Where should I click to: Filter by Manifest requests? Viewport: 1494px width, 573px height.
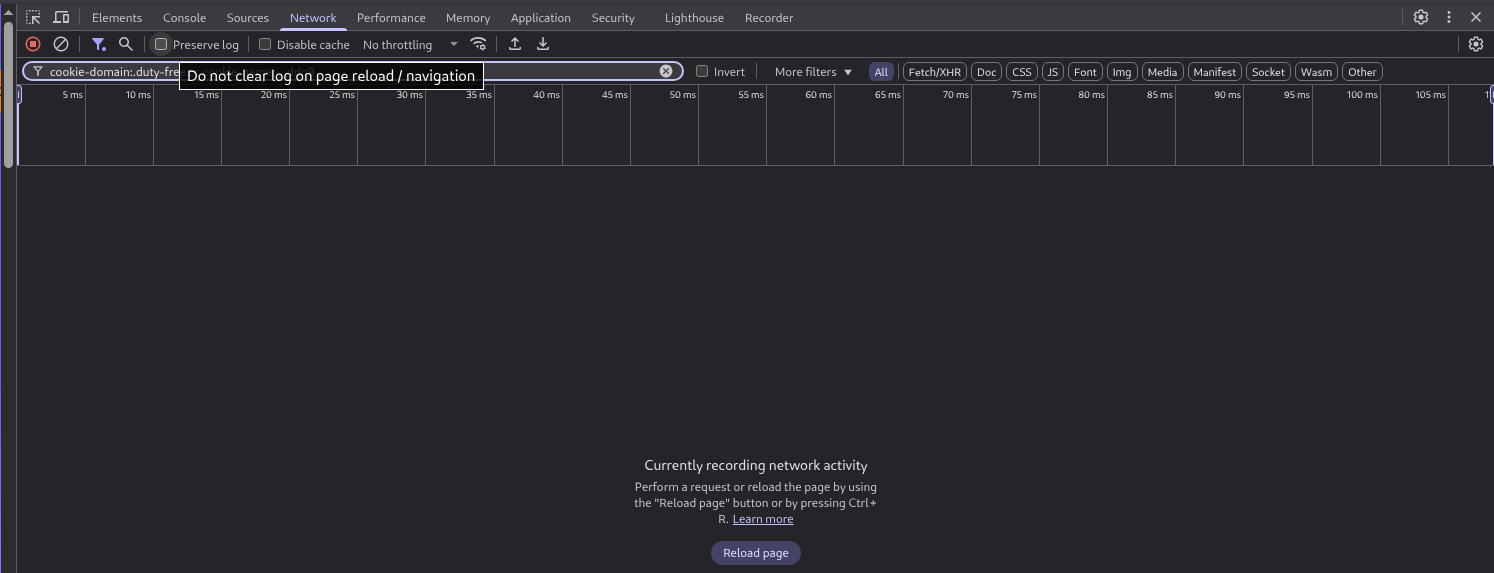point(1215,72)
